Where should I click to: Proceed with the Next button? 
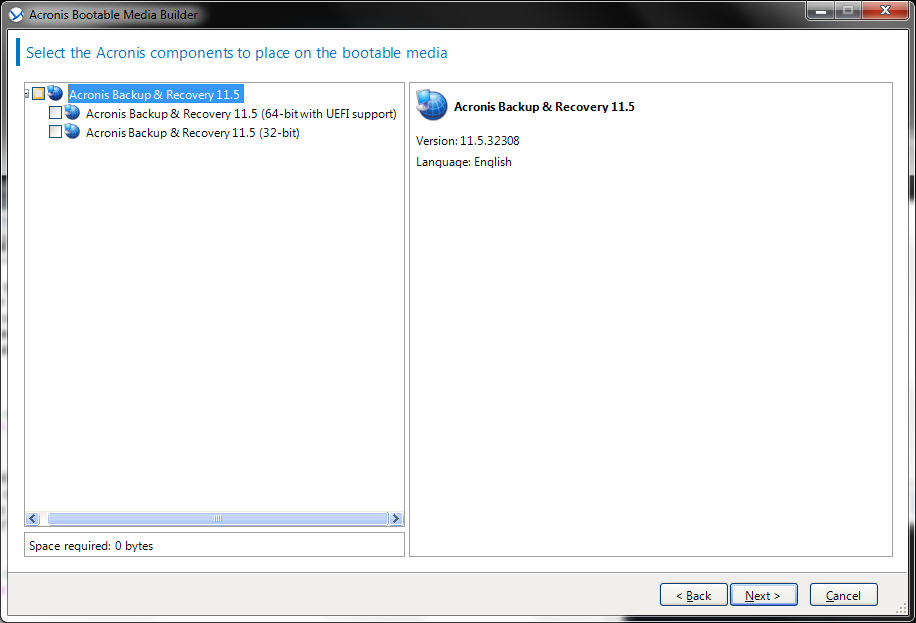click(x=764, y=595)
